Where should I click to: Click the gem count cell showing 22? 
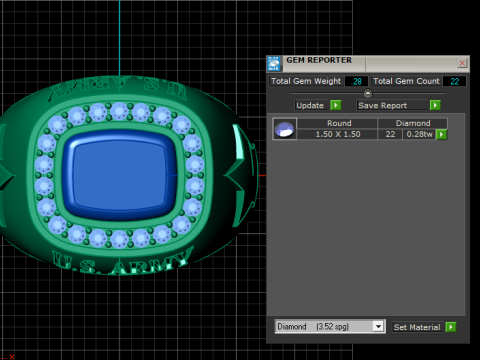click(x=390, y=134)
